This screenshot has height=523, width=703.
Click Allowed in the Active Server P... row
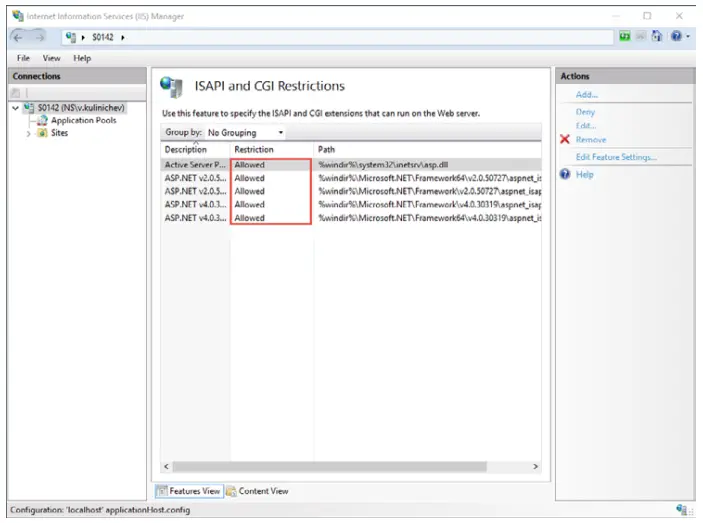click(250, 164)
